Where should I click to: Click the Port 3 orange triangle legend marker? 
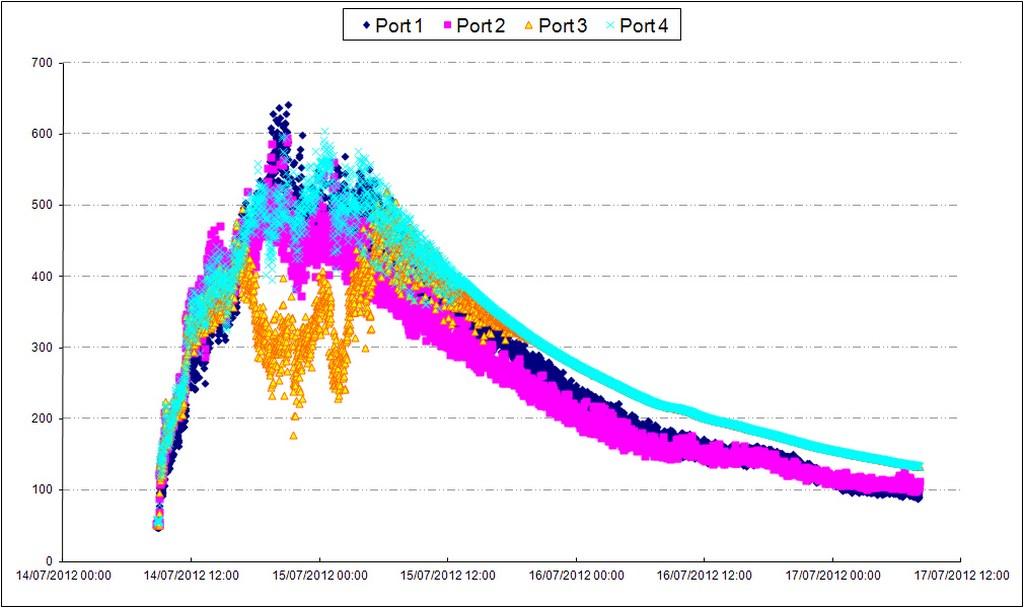(528, 26)
